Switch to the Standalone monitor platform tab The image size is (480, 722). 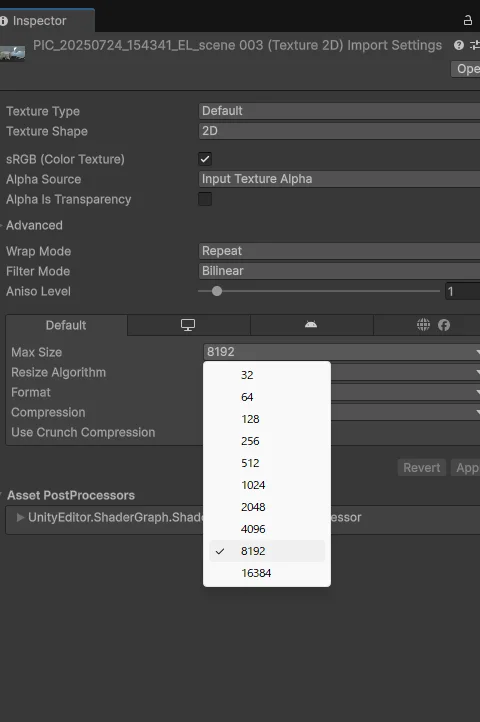(x=188, y=325)
